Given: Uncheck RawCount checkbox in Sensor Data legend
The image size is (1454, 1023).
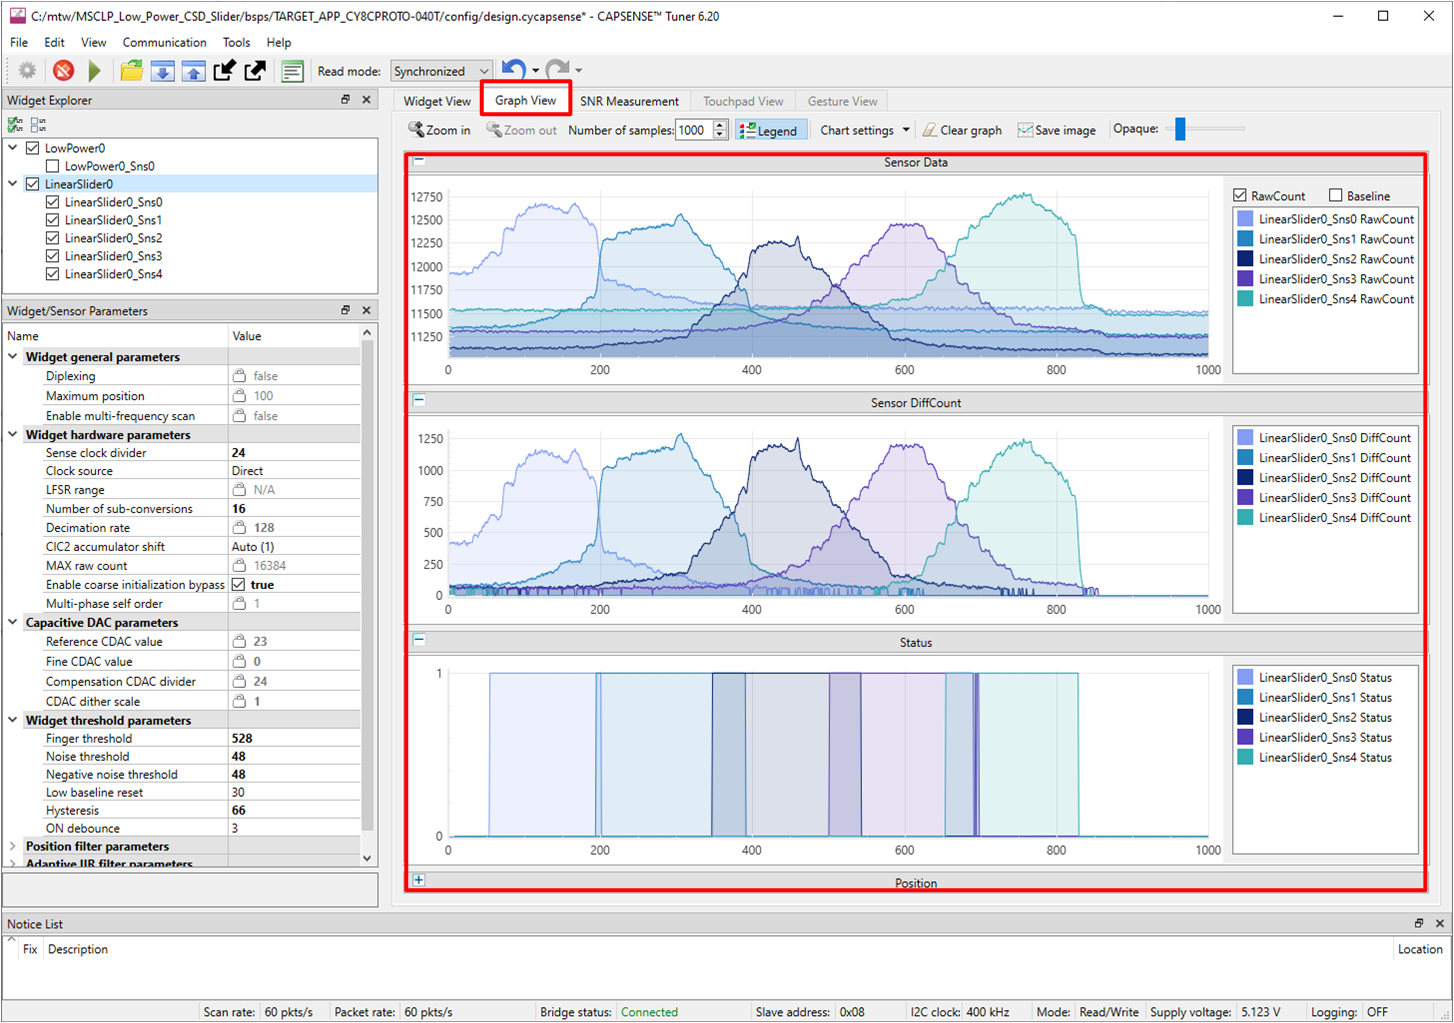Looking at the screenshot, I should click(x=1240, y=195).
